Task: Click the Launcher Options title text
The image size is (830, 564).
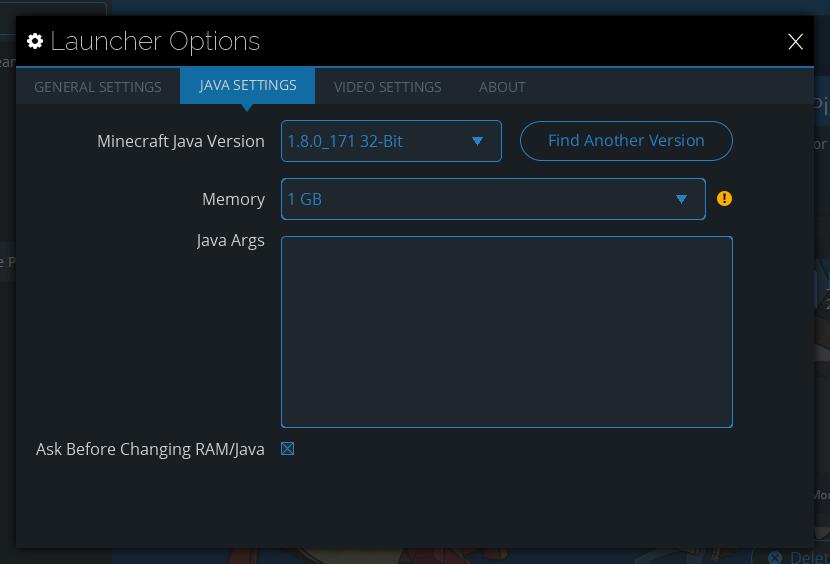Action: tap(155, 41)
